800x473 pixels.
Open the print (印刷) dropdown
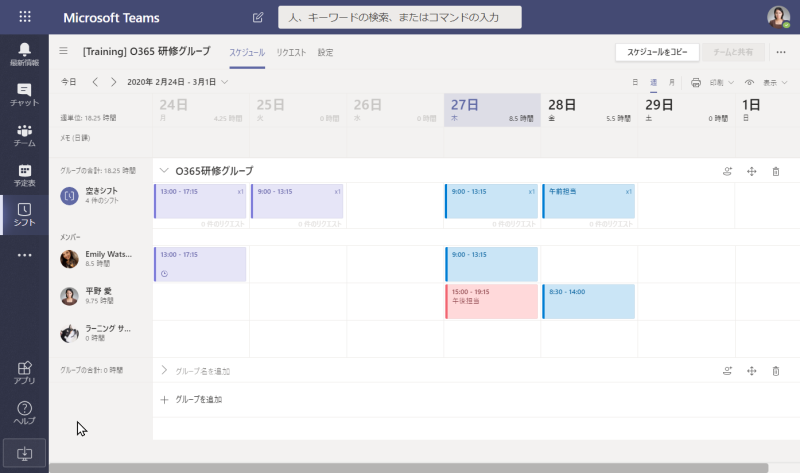click(722, 83)
